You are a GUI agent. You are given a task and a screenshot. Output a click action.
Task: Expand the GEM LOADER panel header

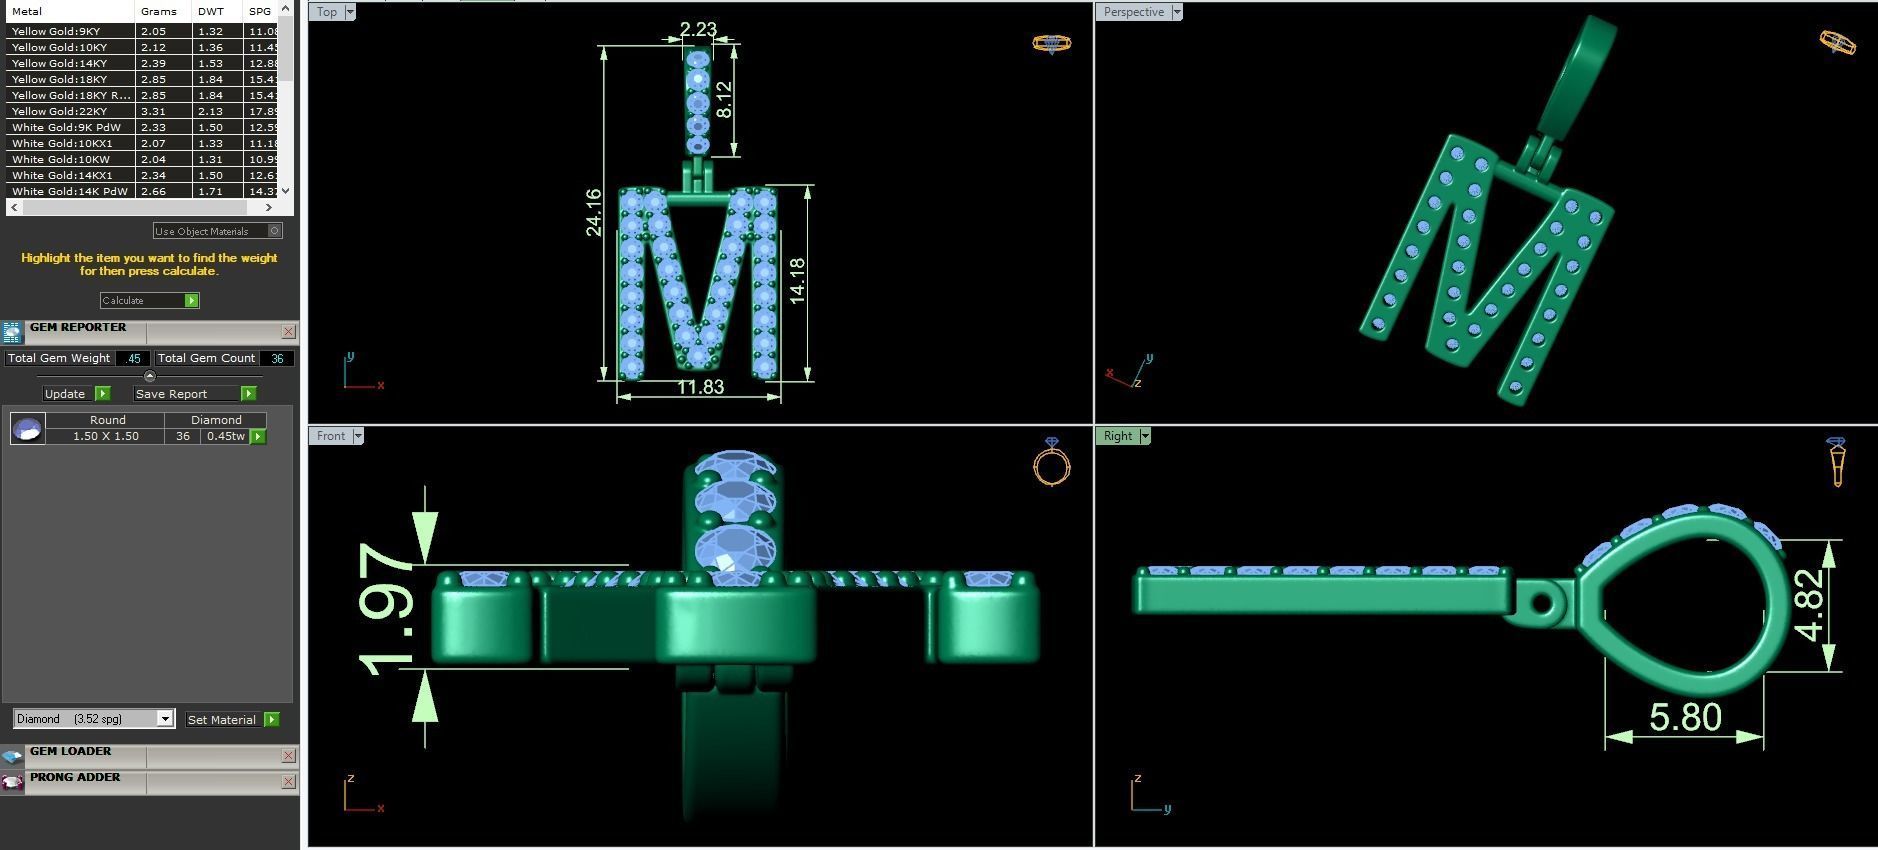[x=150, y=756]
